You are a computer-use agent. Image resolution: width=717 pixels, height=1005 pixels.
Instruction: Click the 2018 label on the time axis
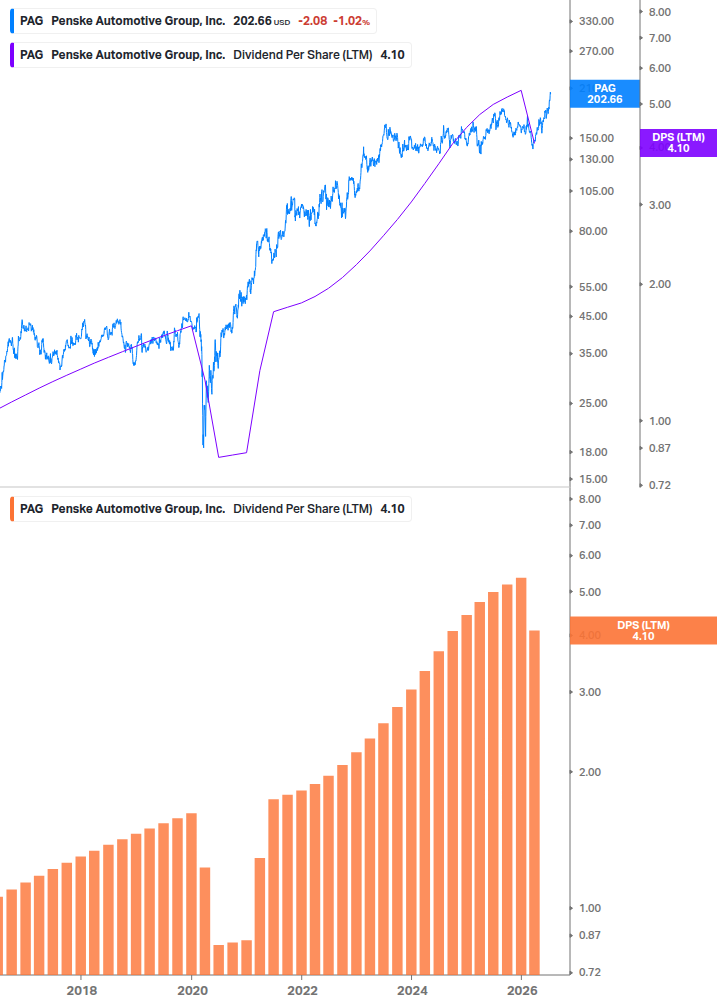[x=82, y=991]
